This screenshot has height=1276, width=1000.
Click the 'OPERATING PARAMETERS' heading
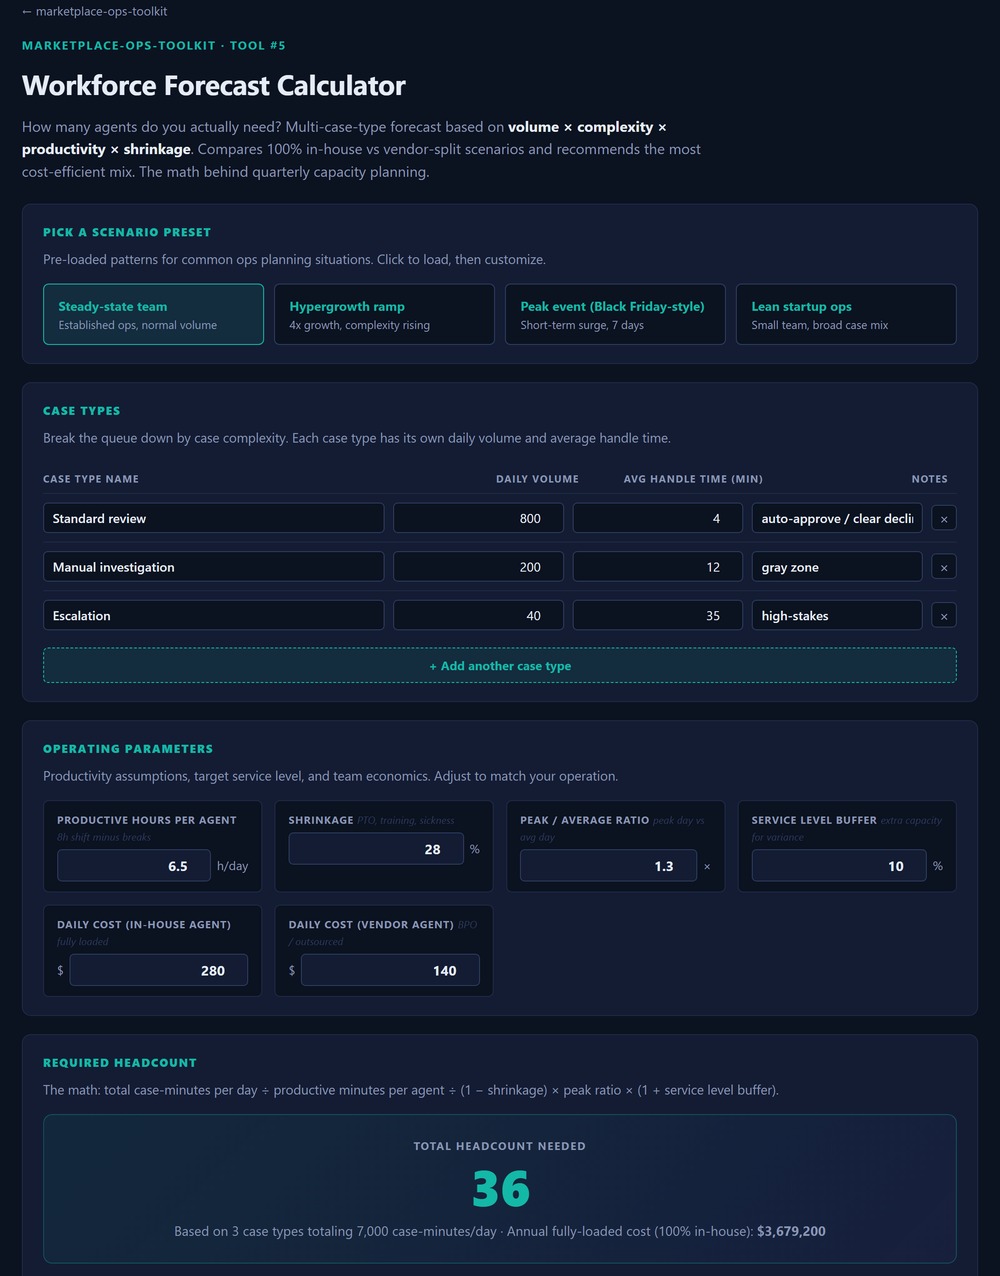point(128,749)
